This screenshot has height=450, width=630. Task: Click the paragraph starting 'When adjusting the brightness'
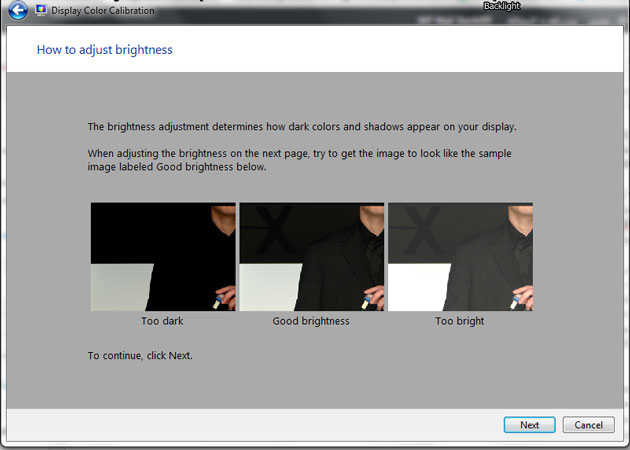pos(300,160)
